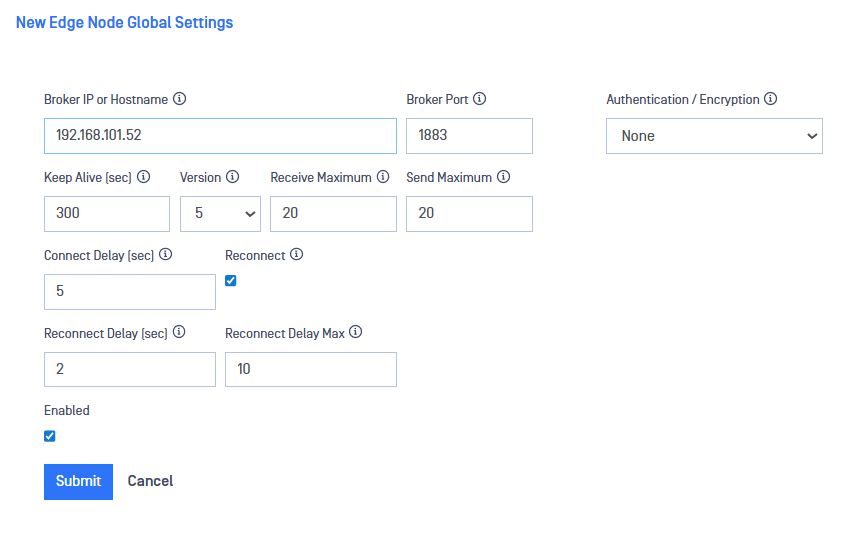The width and height of the screenshot is (863, 542).
Task: Click Connect Delay info icon
Action: [166, 255]
